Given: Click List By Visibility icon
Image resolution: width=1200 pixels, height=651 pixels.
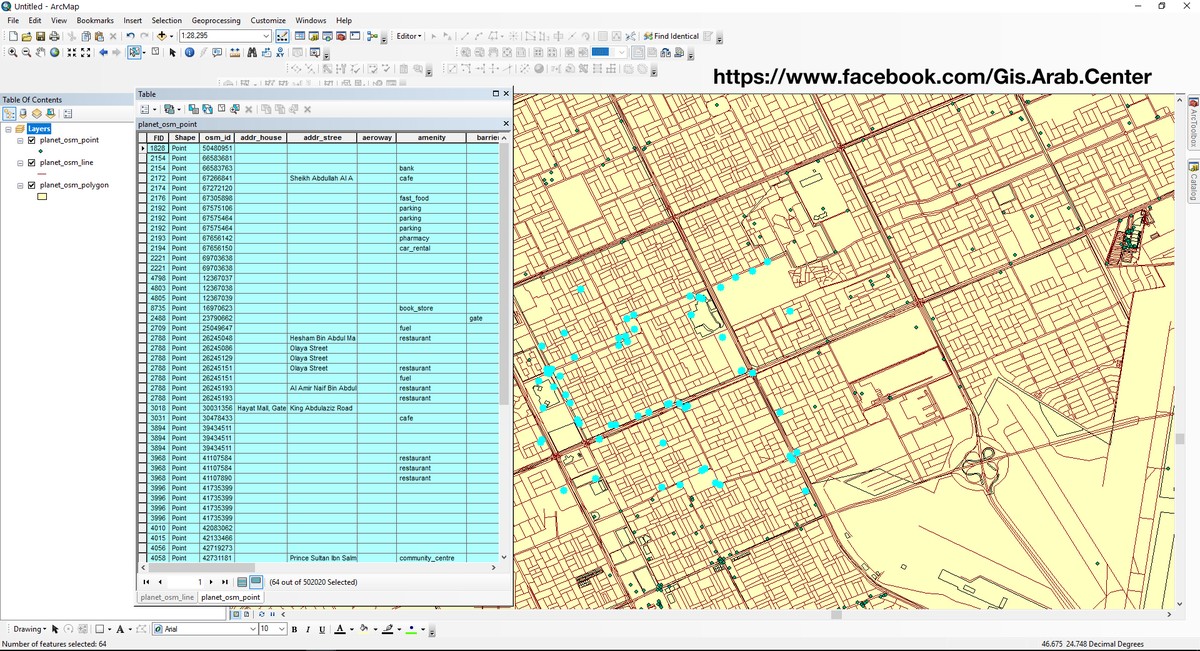Looking at the screenshot, I should tap(37, 114).
